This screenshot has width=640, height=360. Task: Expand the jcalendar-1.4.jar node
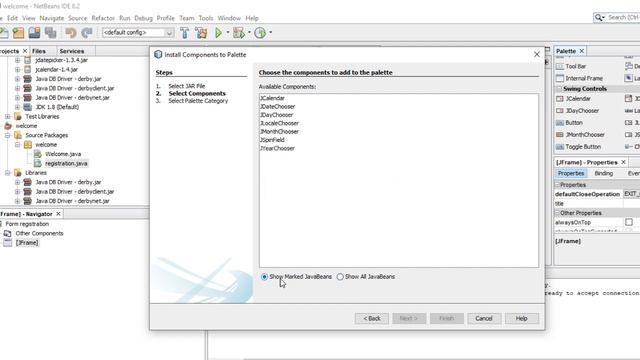18,69
